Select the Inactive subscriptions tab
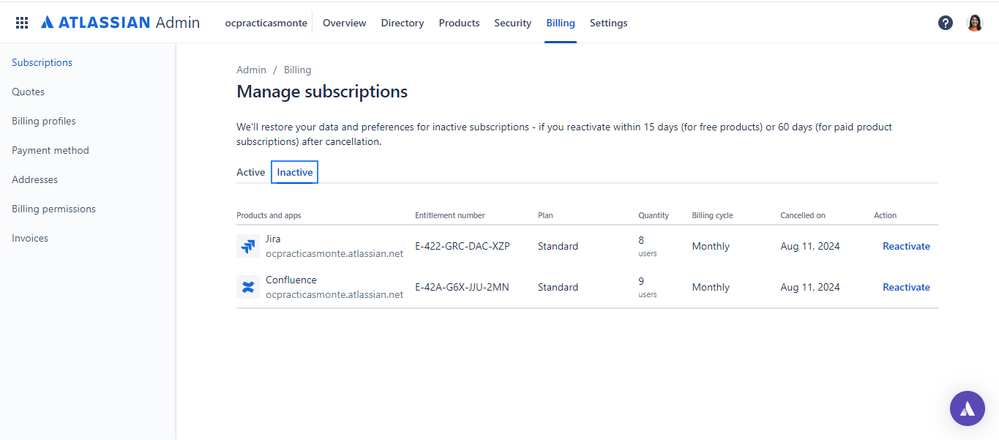 [x=294, y=173]
